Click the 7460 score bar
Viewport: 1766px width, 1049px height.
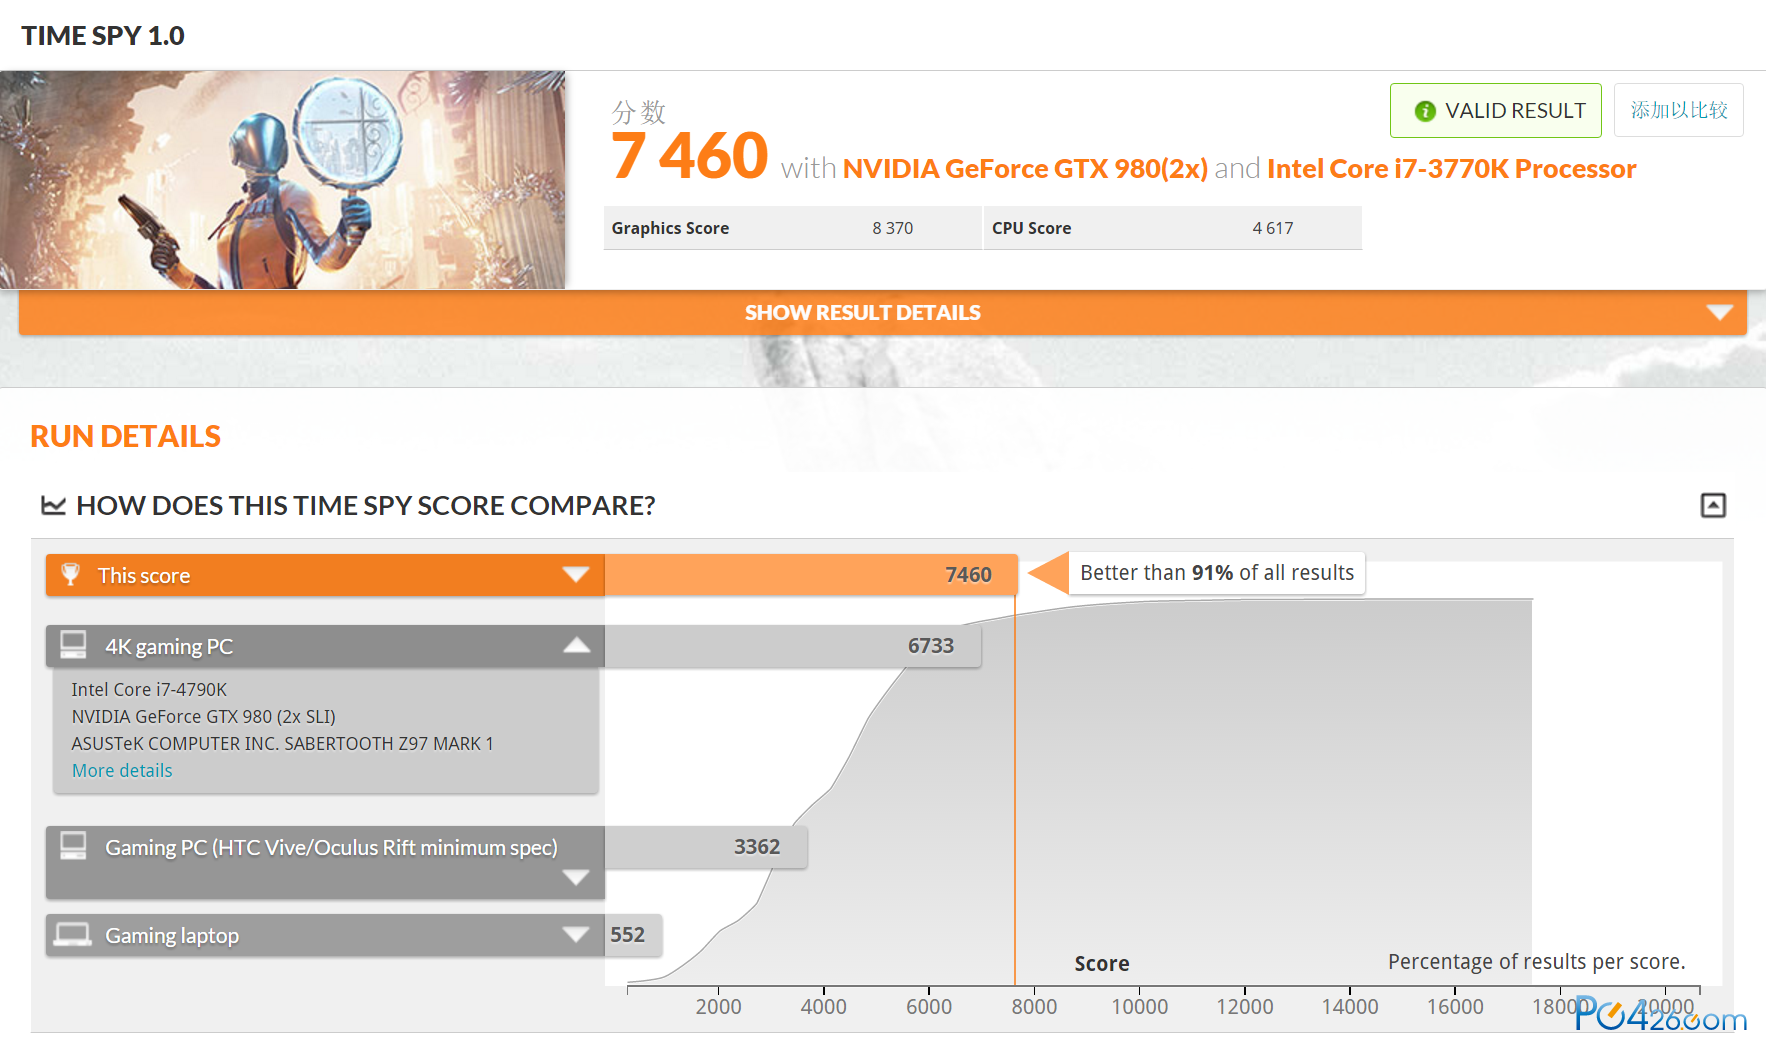pyautogui.click(x=811, y=575)
